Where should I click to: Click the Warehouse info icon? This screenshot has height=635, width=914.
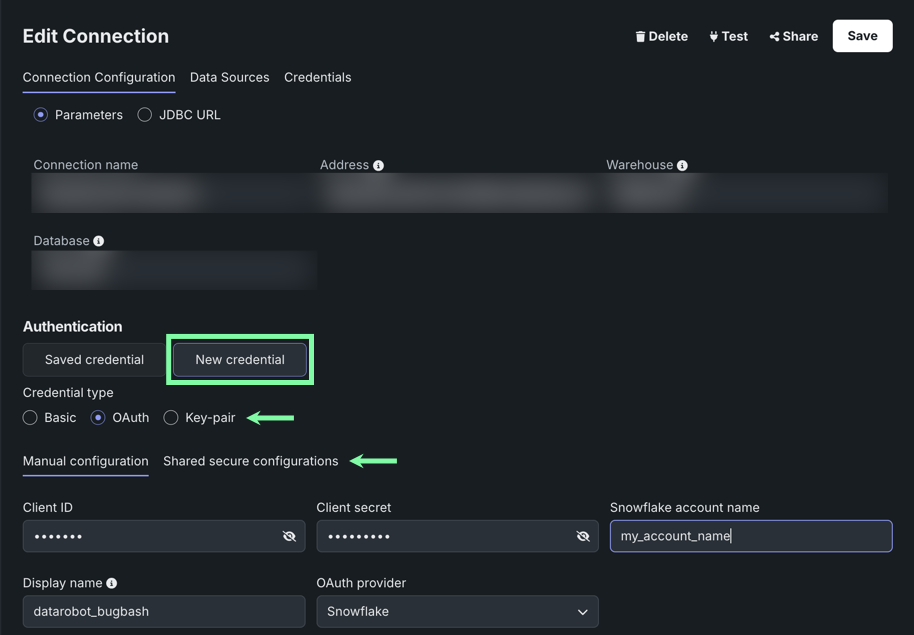pos(682,166)
